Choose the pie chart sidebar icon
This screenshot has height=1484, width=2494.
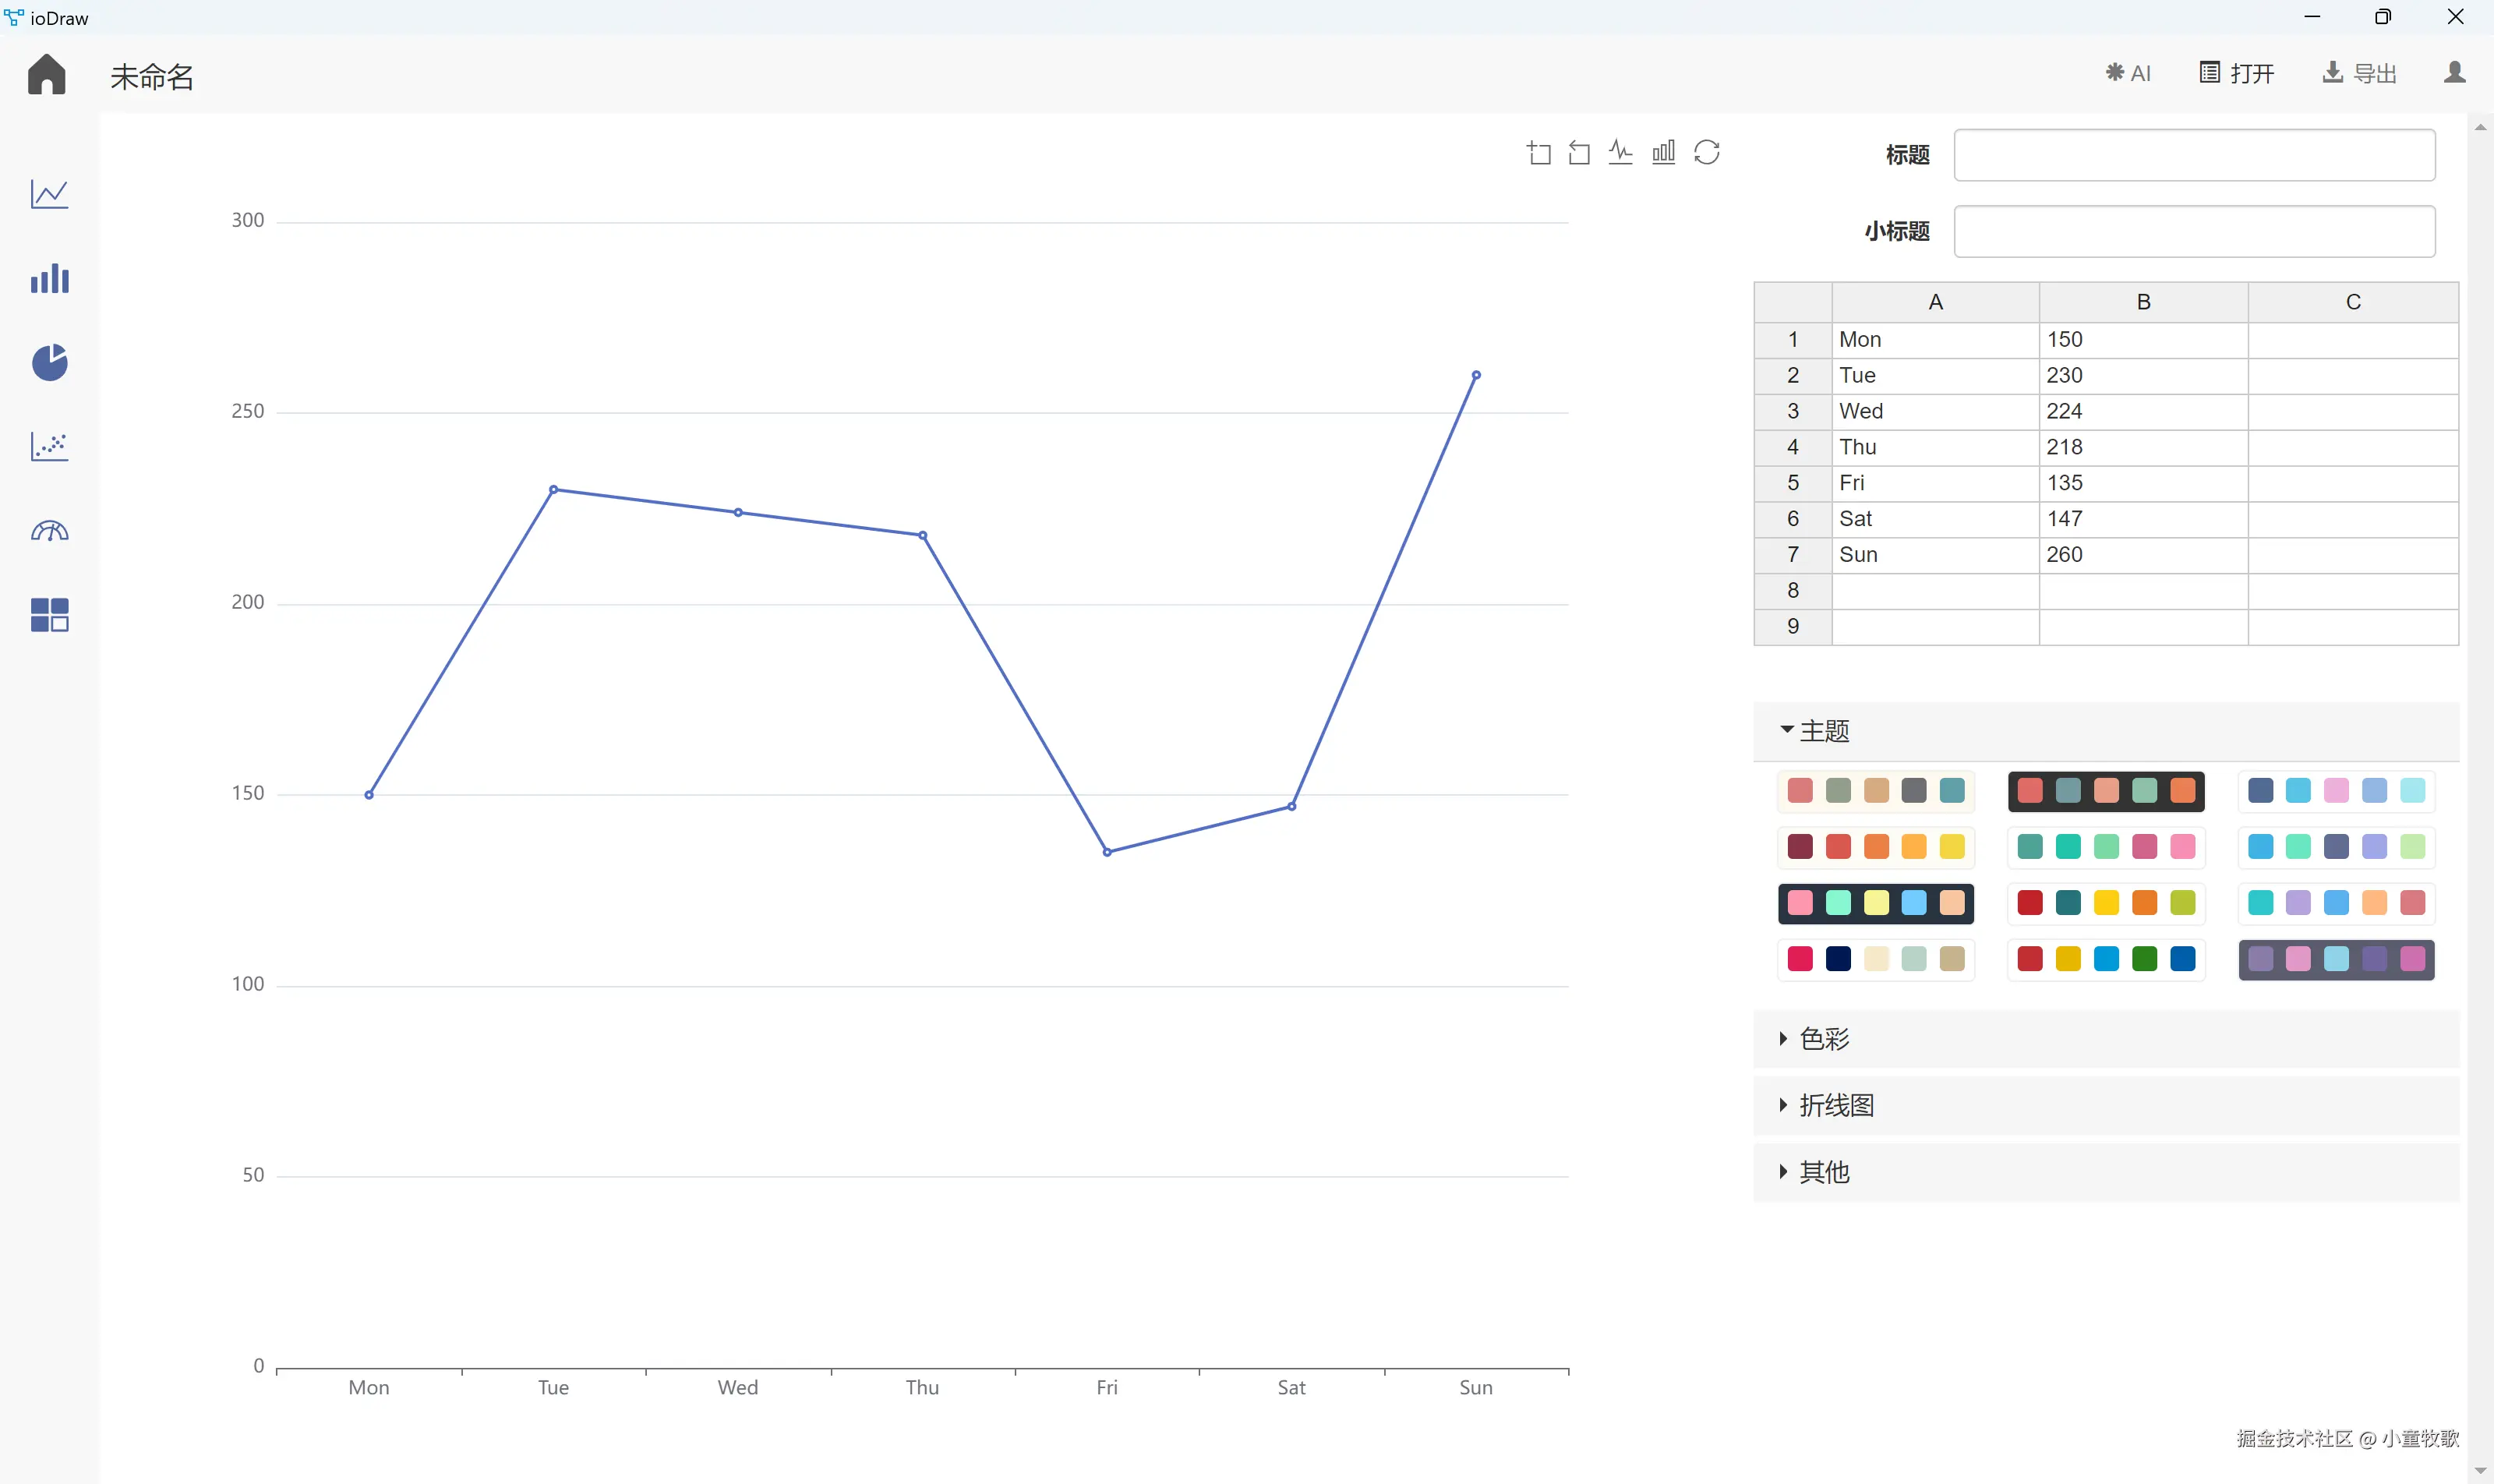pos(49,362)
